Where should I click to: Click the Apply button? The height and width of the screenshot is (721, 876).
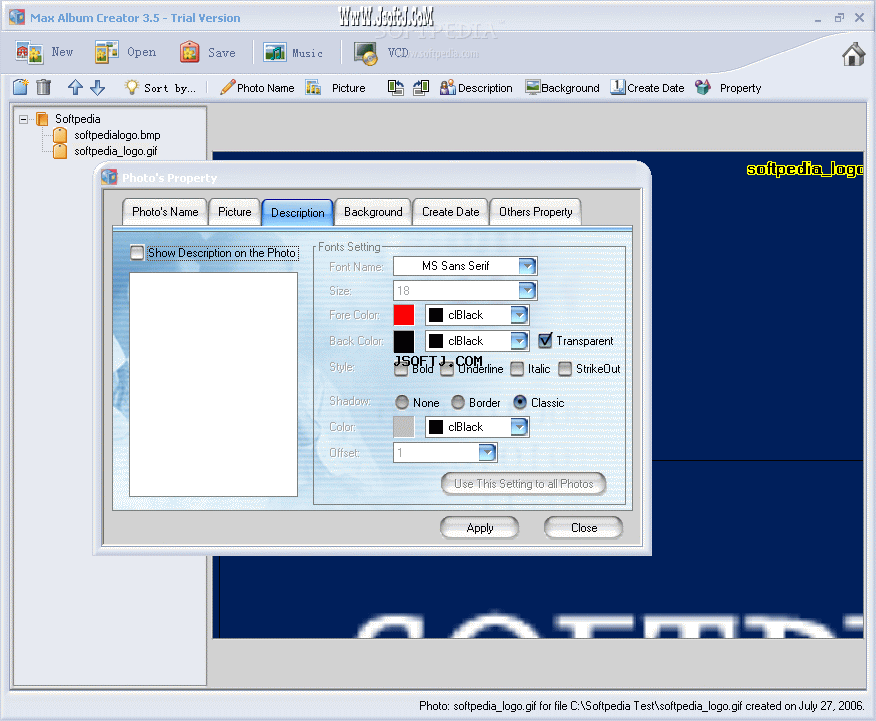pos(479,528)
